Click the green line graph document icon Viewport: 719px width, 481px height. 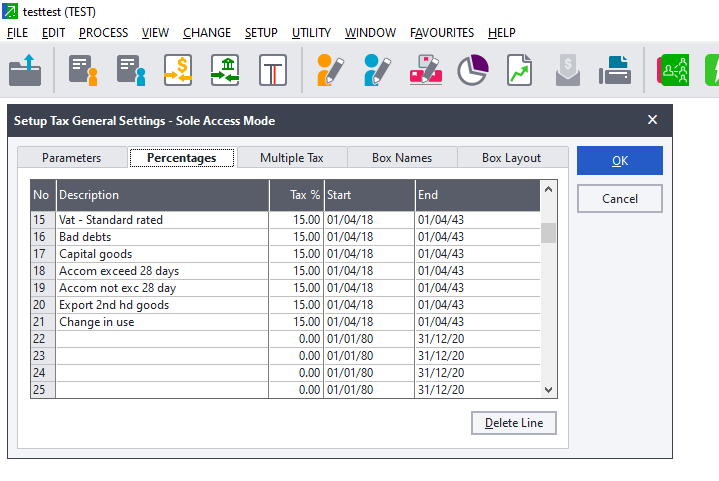519,70
